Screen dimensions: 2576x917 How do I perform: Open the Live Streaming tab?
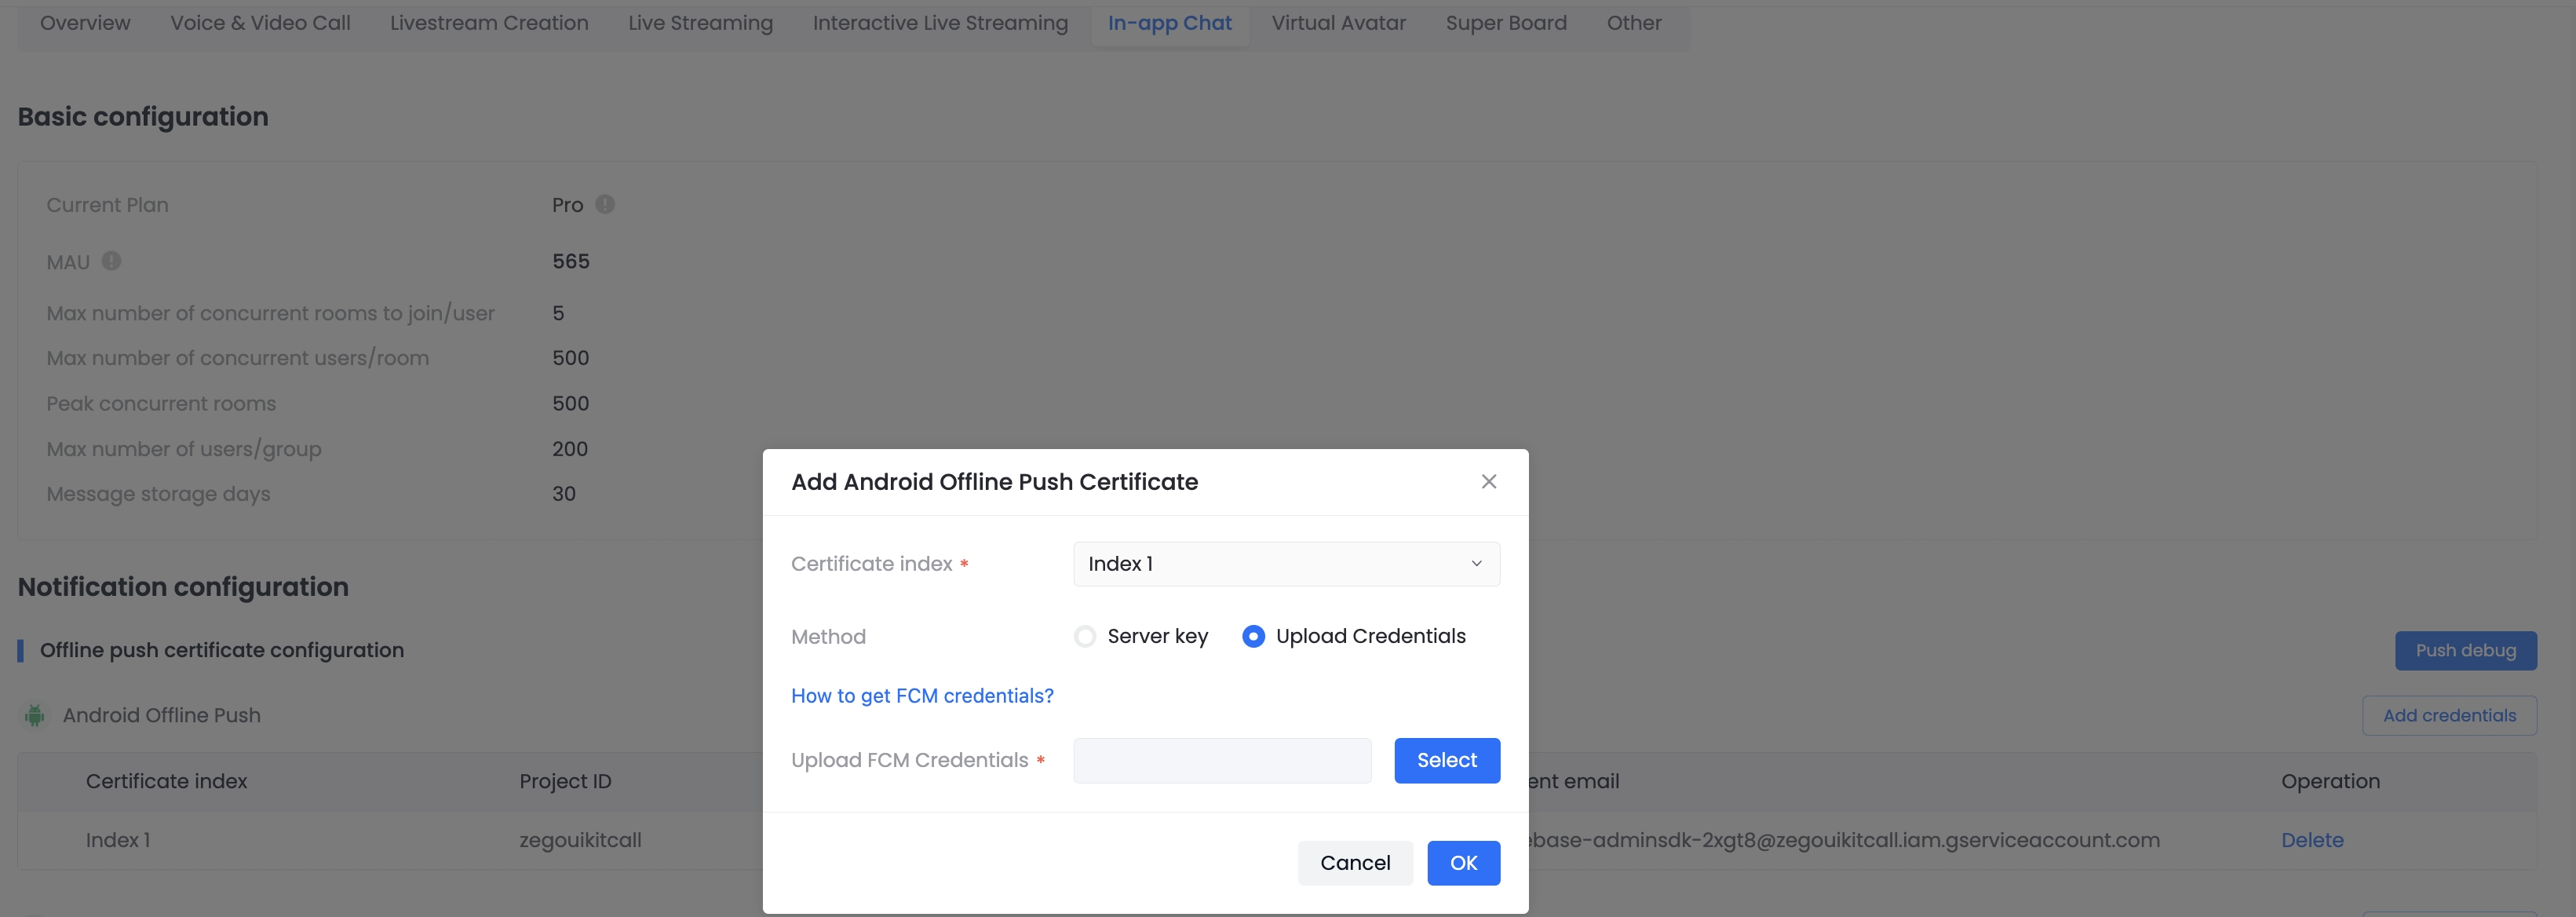coord(700,23)
